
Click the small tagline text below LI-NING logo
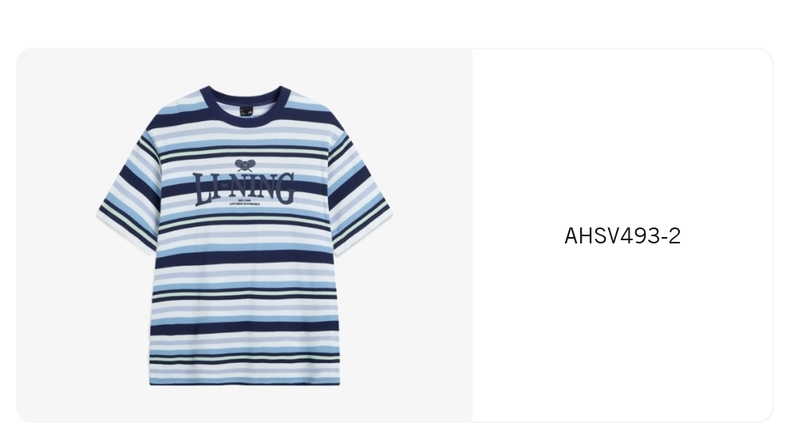(x=245, y=202)
